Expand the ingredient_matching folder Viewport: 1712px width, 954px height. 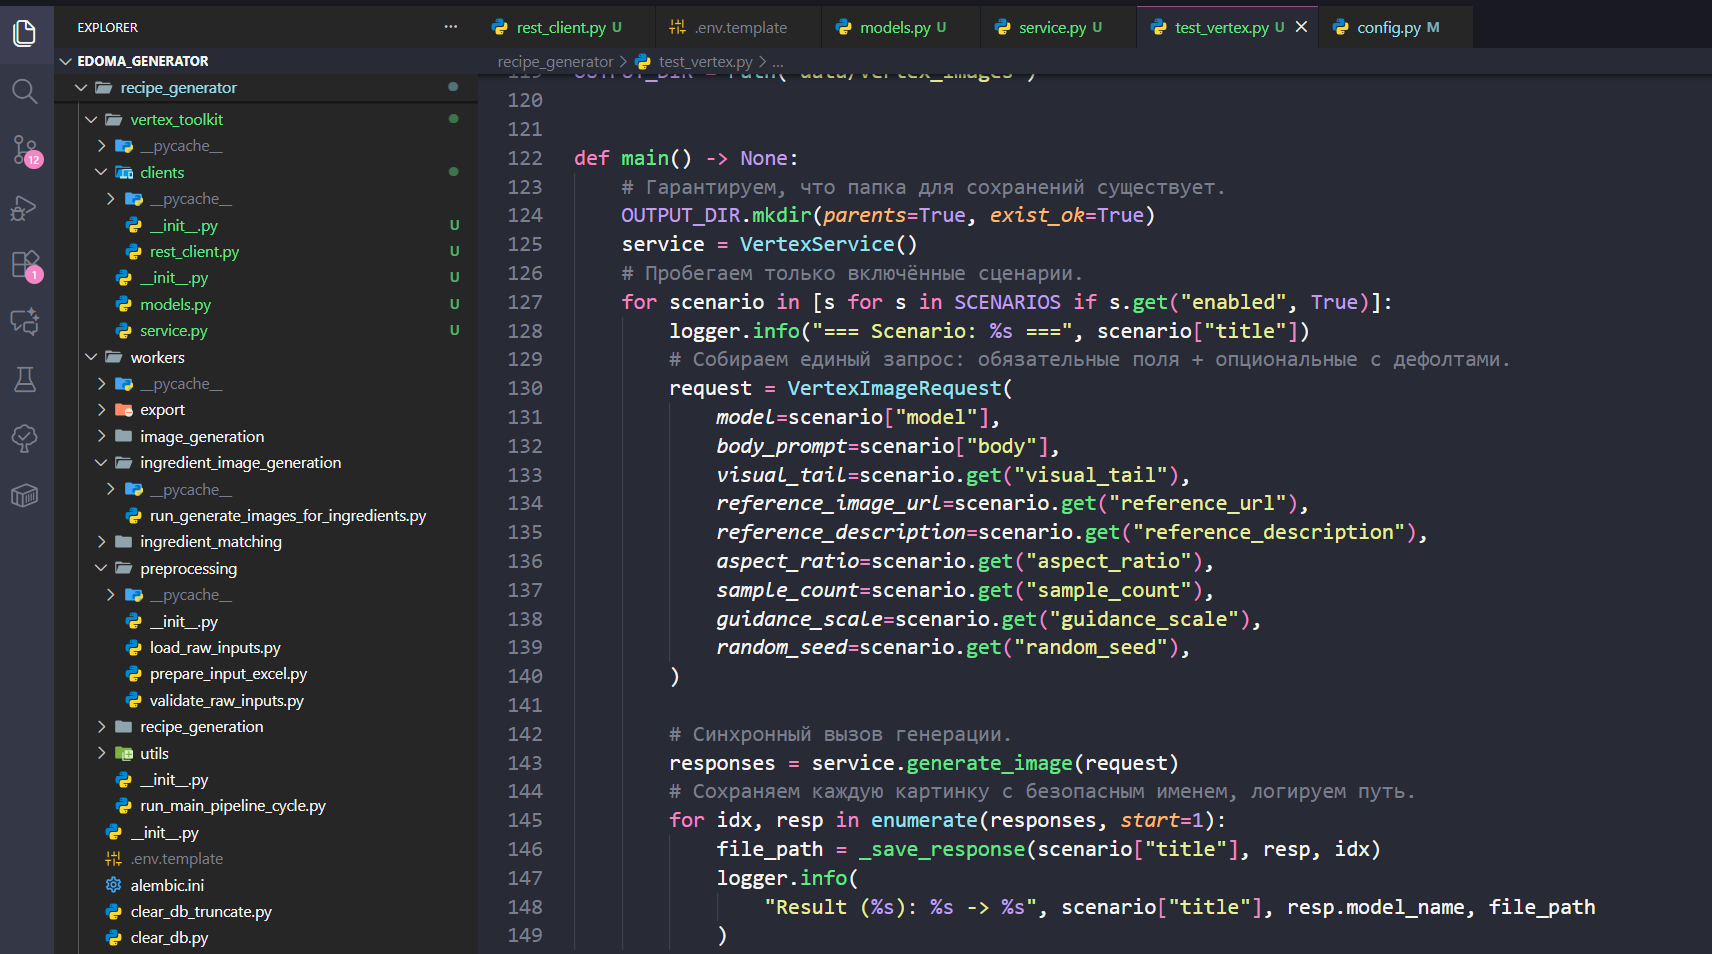[101, 542]
